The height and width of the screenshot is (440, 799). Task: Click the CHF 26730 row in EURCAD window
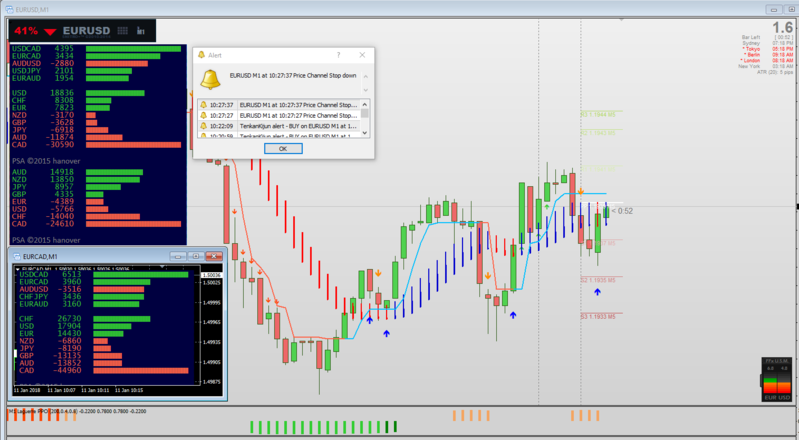85,319
